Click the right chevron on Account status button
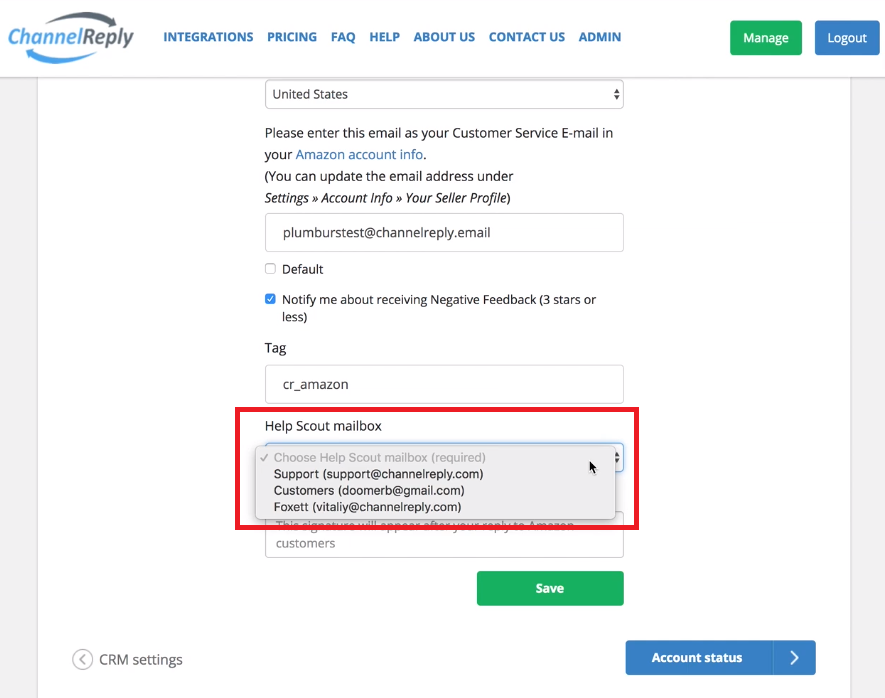The height and width of the screenshot is (698, 885). point(794,657)
